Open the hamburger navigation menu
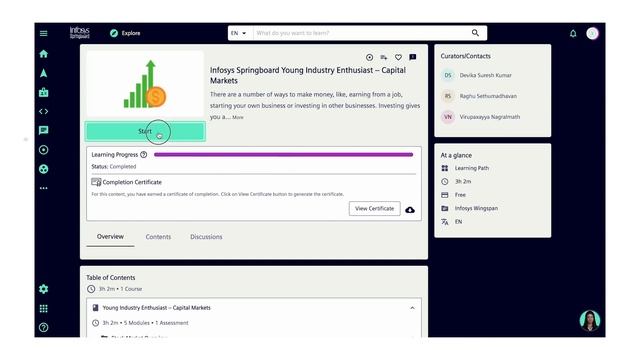This screenshot has height=360, width=640. point(44,33)
